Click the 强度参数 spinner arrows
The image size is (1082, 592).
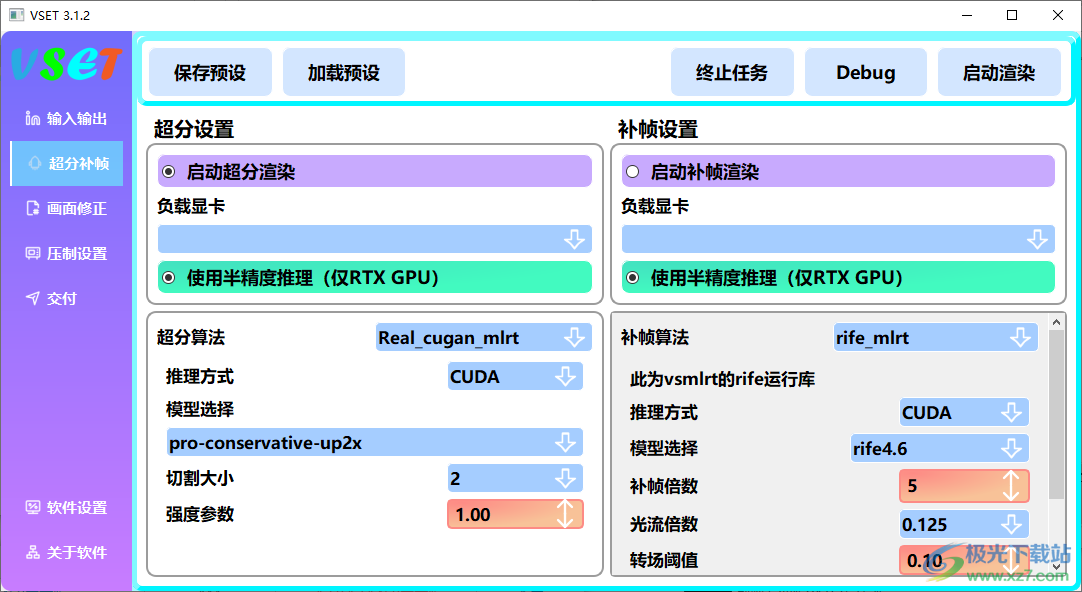[x=565, y=514]
